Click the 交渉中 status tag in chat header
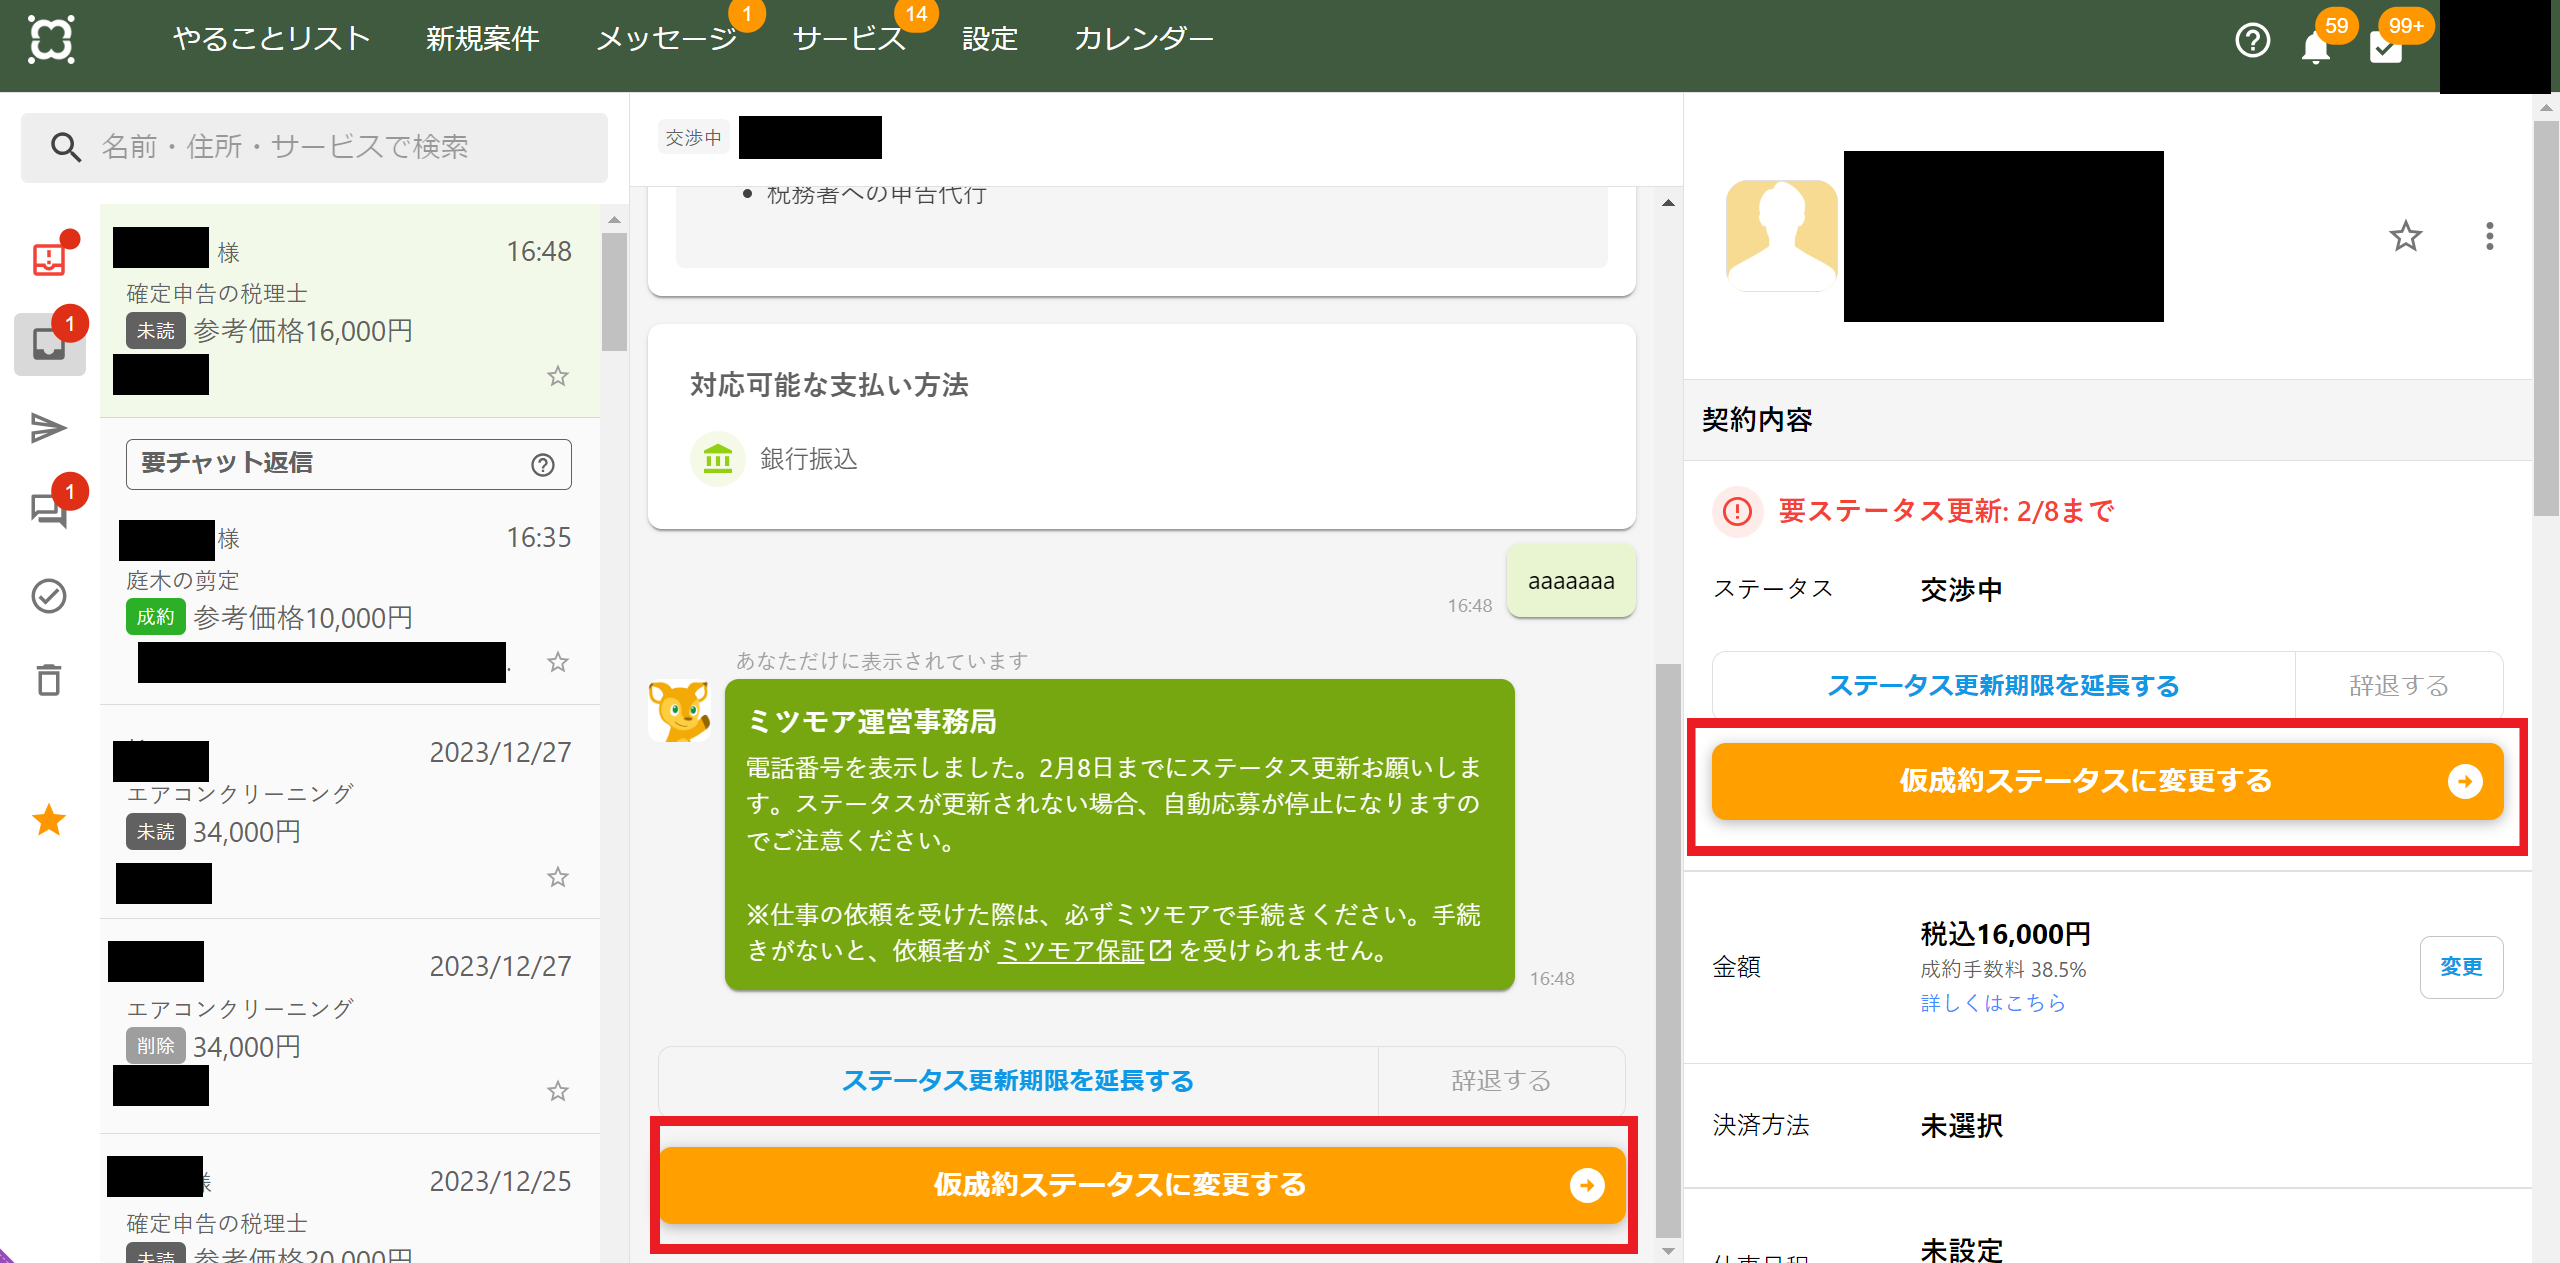 pyautogui.click(x=694, y=138)
